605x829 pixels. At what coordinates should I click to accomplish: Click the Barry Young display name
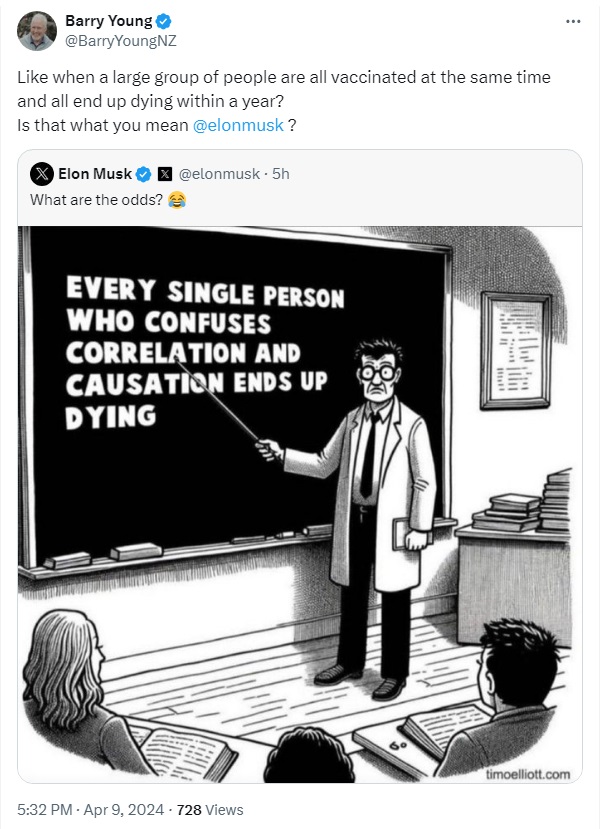[x=108, y=21]
